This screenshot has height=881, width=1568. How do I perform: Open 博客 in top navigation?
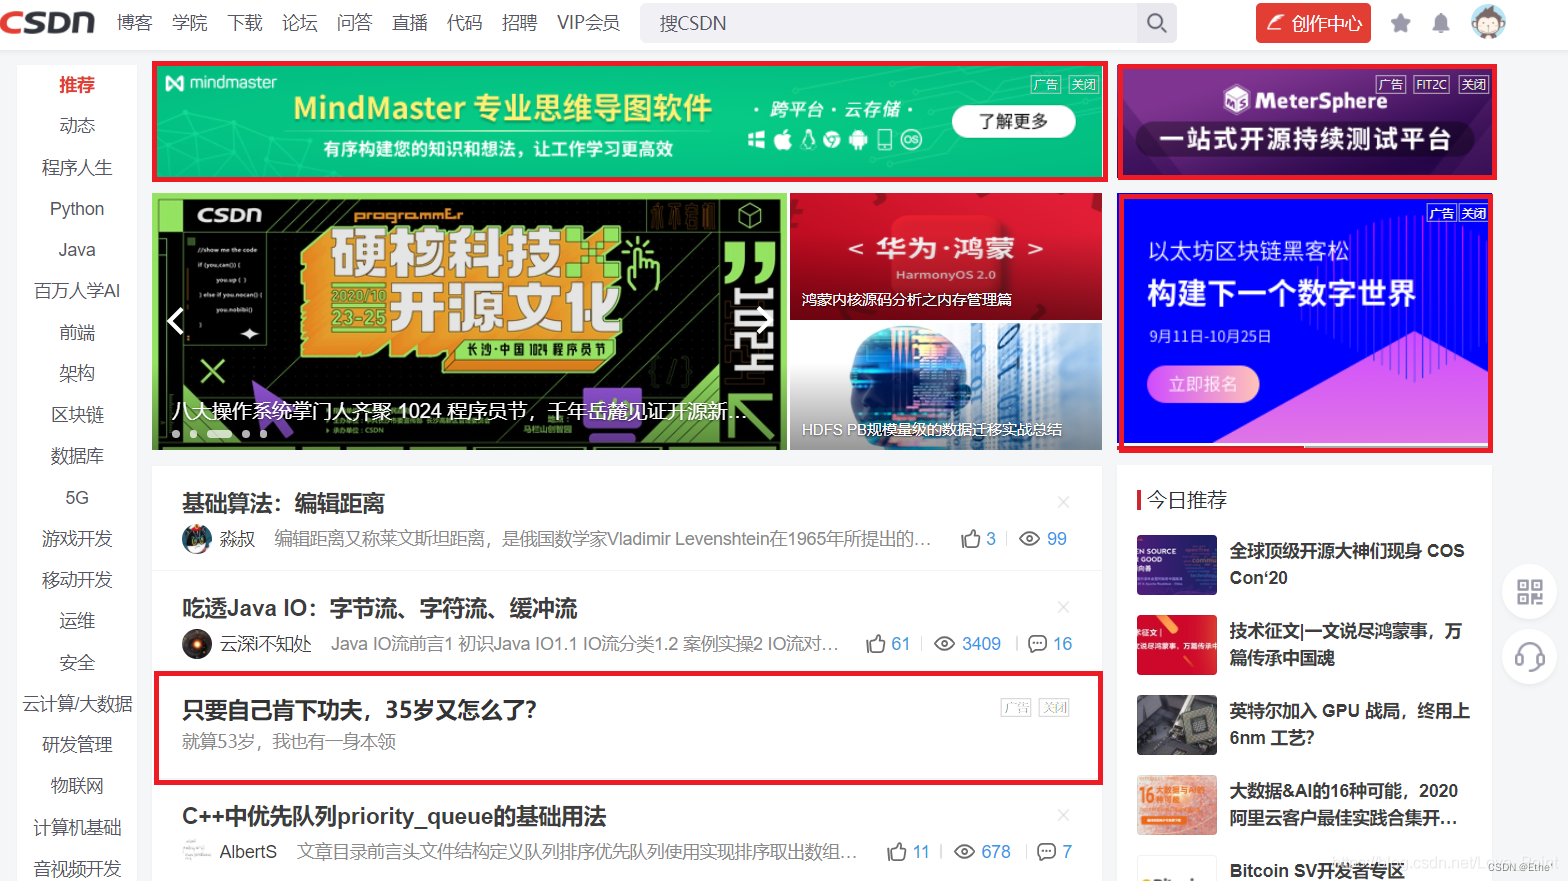[x=134, y=22]
